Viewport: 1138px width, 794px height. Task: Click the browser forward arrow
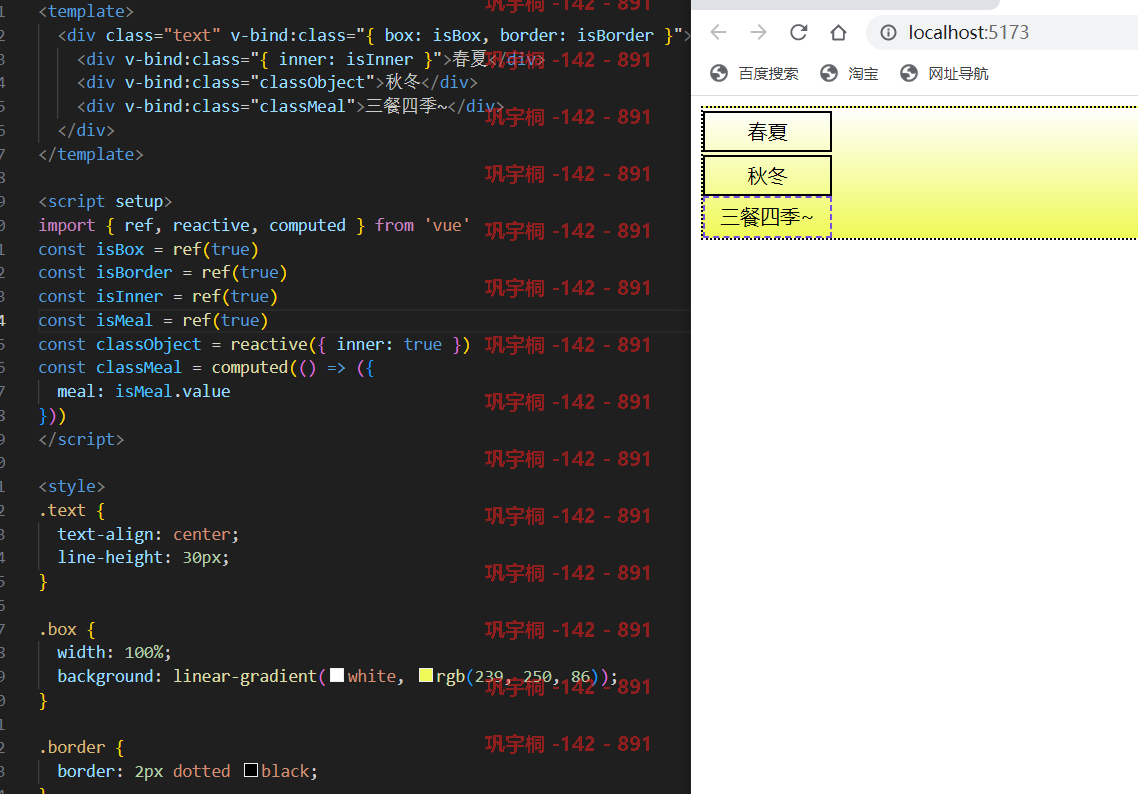point(758,32)
